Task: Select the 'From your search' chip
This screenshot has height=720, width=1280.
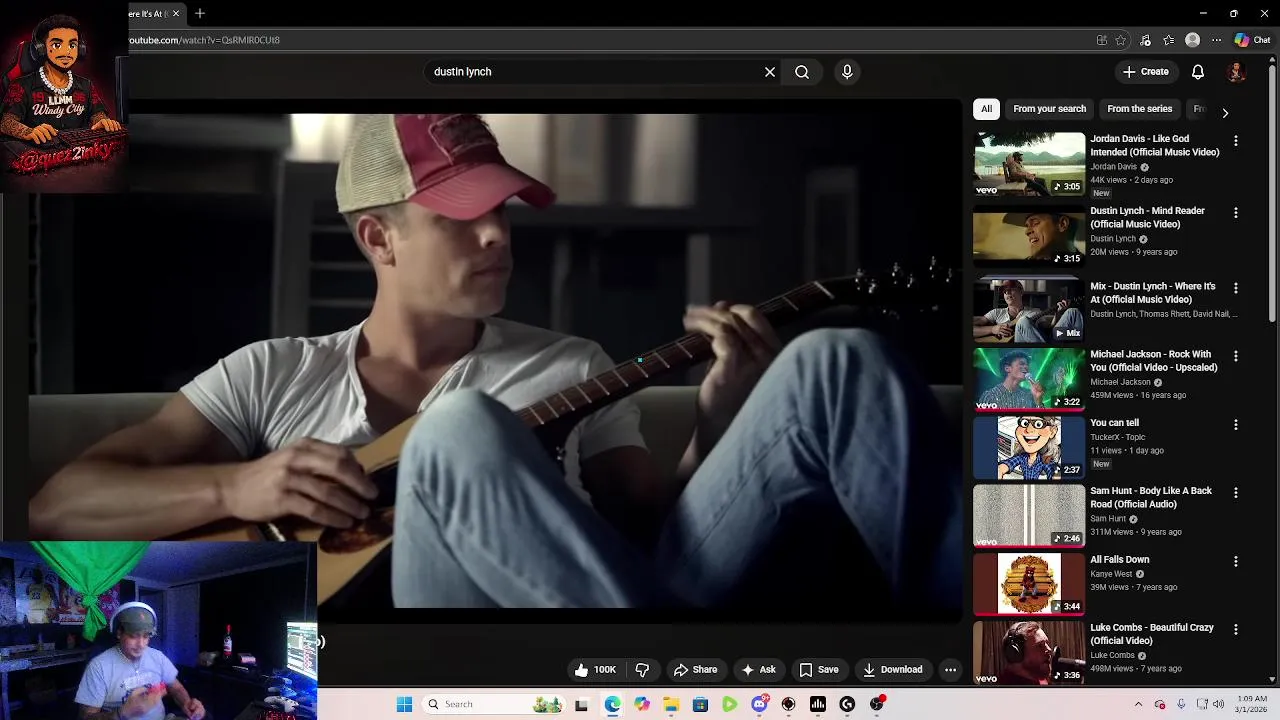Action: click(1049, 109)
